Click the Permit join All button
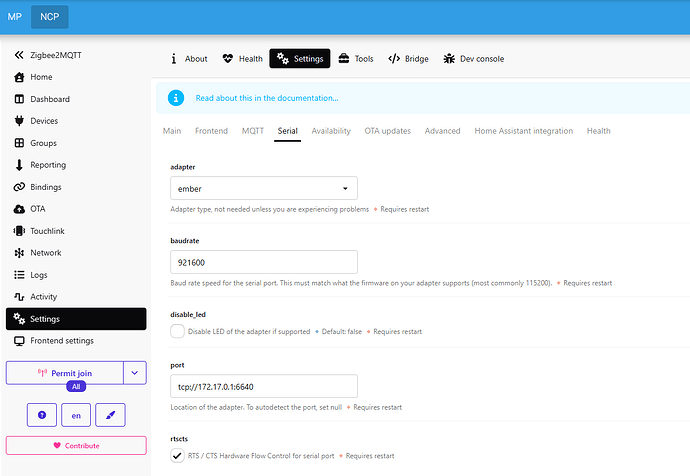This screenshot has height=476, width=690. pyautogui.click(x=76, y=387)
